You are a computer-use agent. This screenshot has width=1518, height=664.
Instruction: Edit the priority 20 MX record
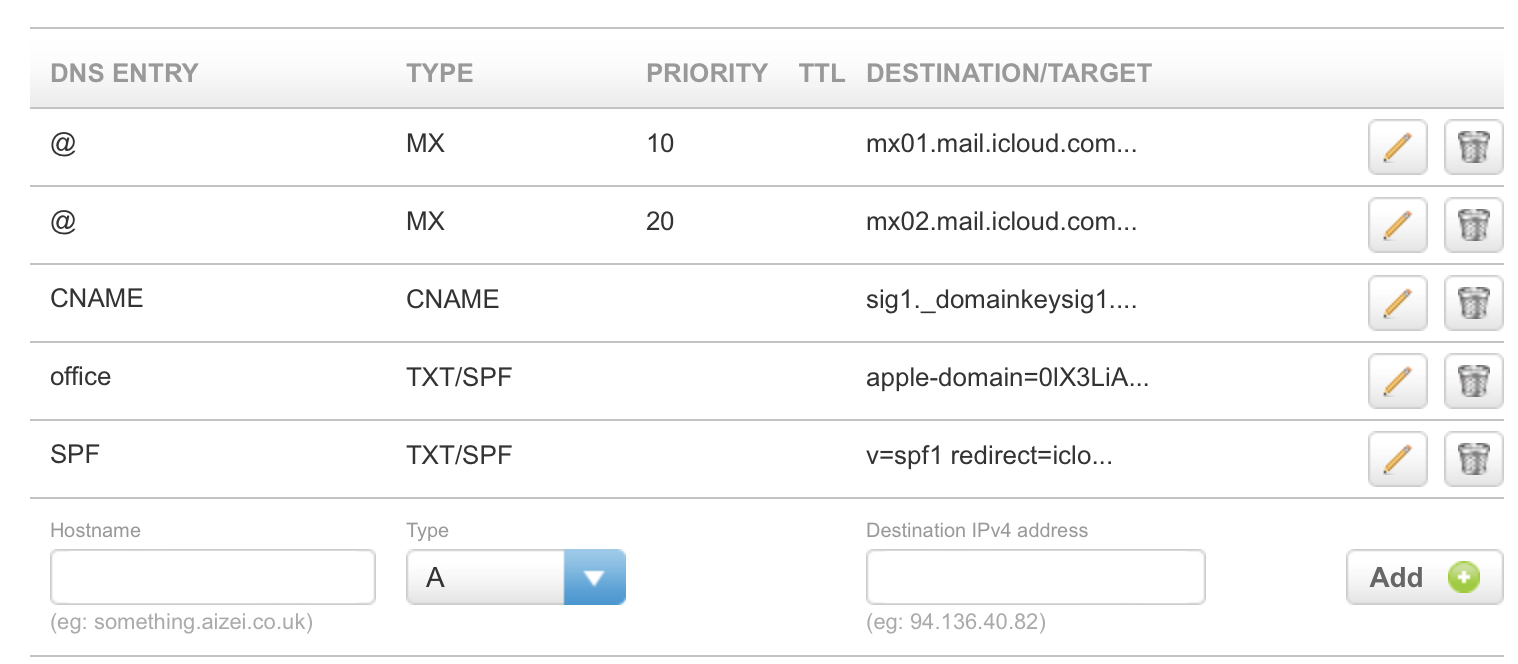(x=1397, y=224)
